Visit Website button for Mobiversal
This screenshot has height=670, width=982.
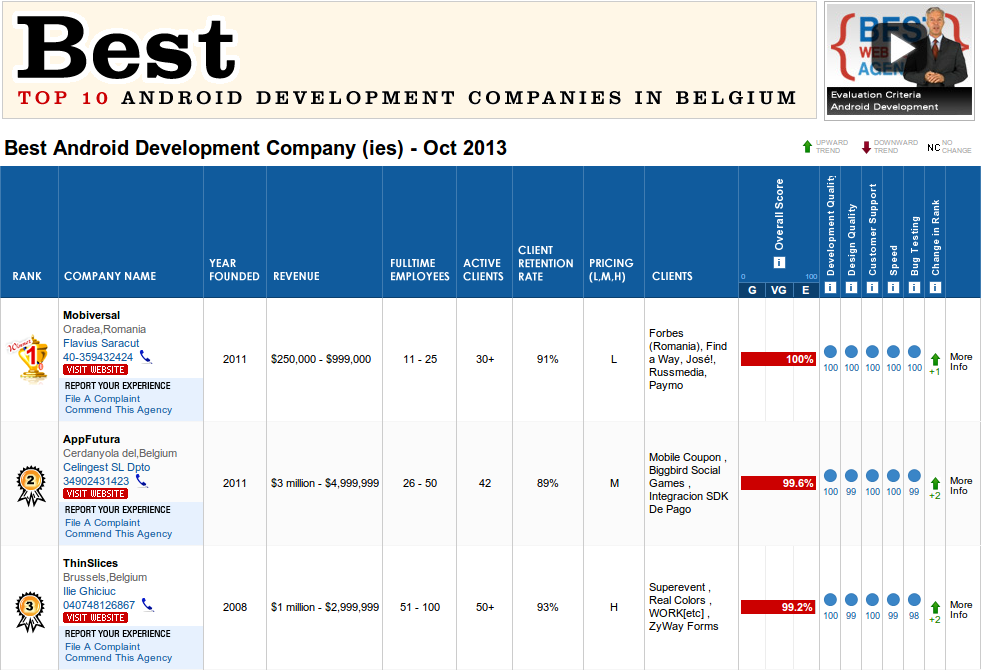95,370
